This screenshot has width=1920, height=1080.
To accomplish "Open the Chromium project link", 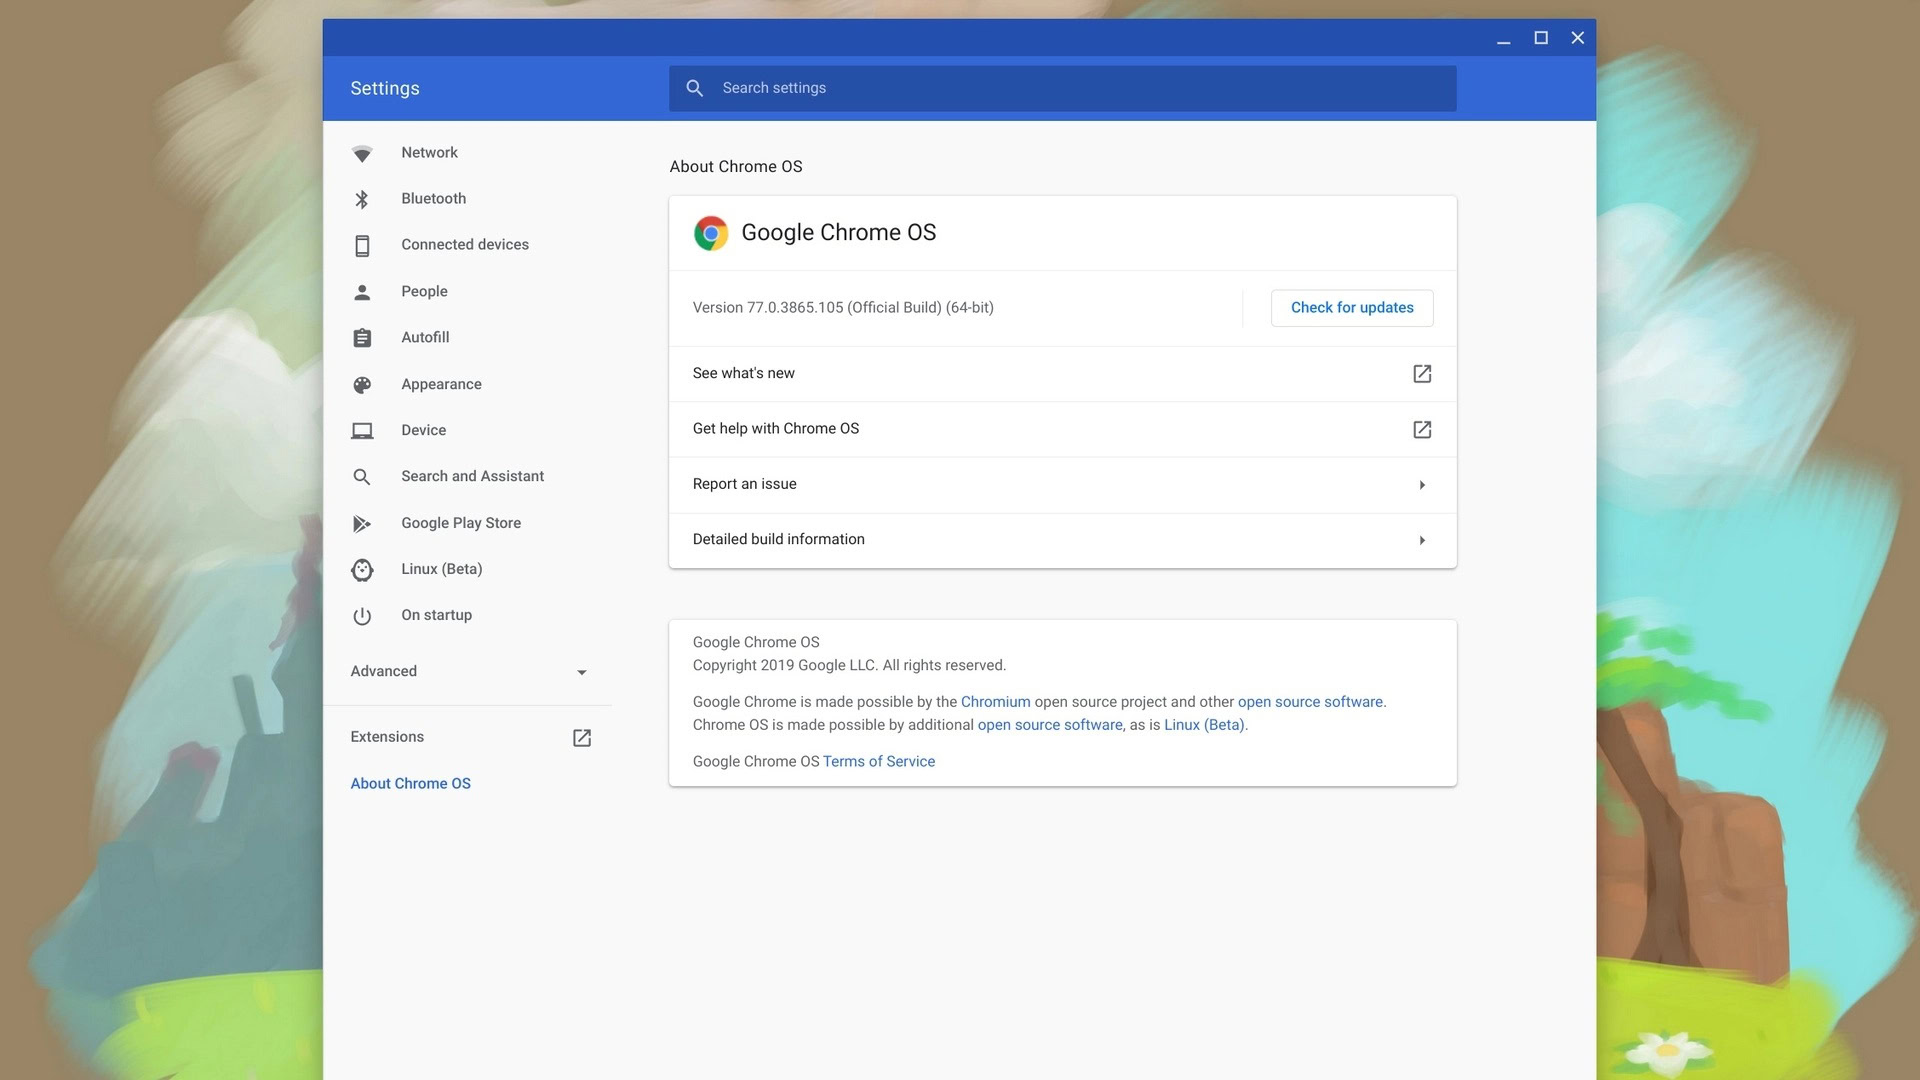I will tap(995, 702).
